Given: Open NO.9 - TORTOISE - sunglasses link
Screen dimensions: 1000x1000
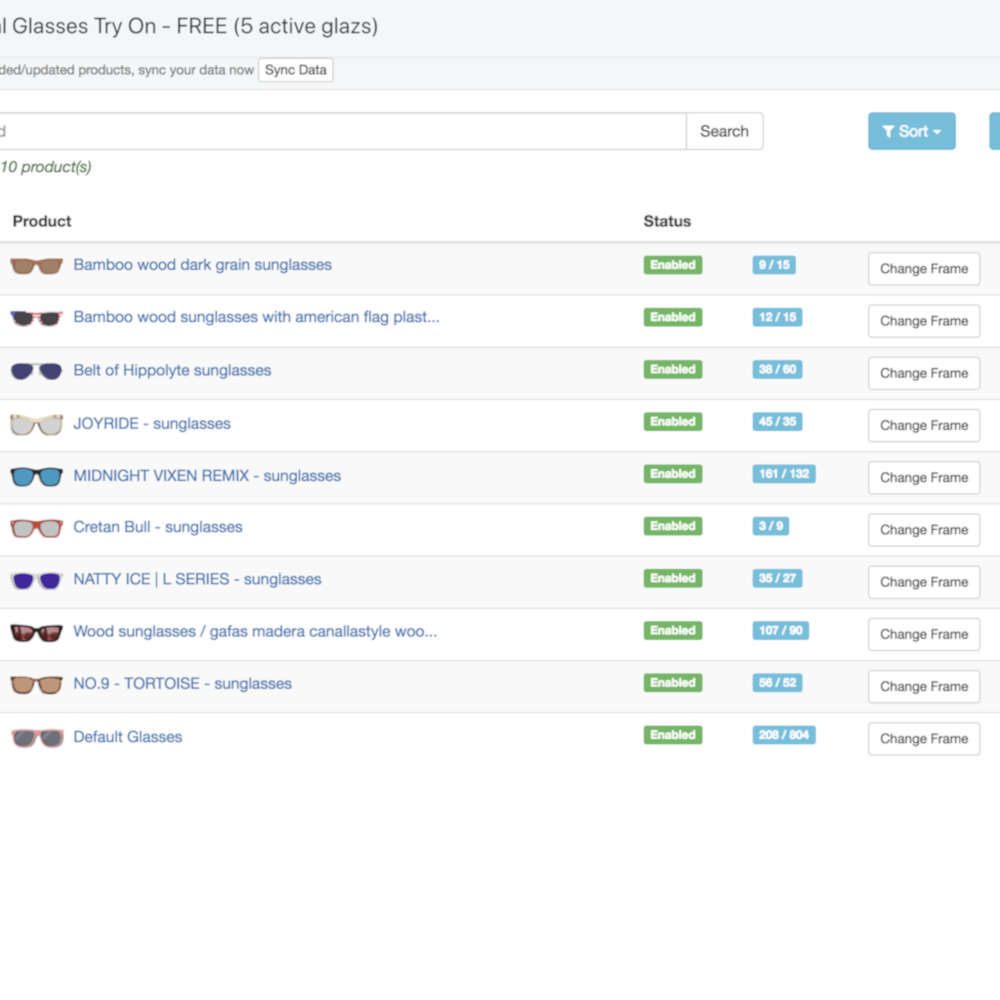Looking at the screenshot, I should click(x=182, y=684).
